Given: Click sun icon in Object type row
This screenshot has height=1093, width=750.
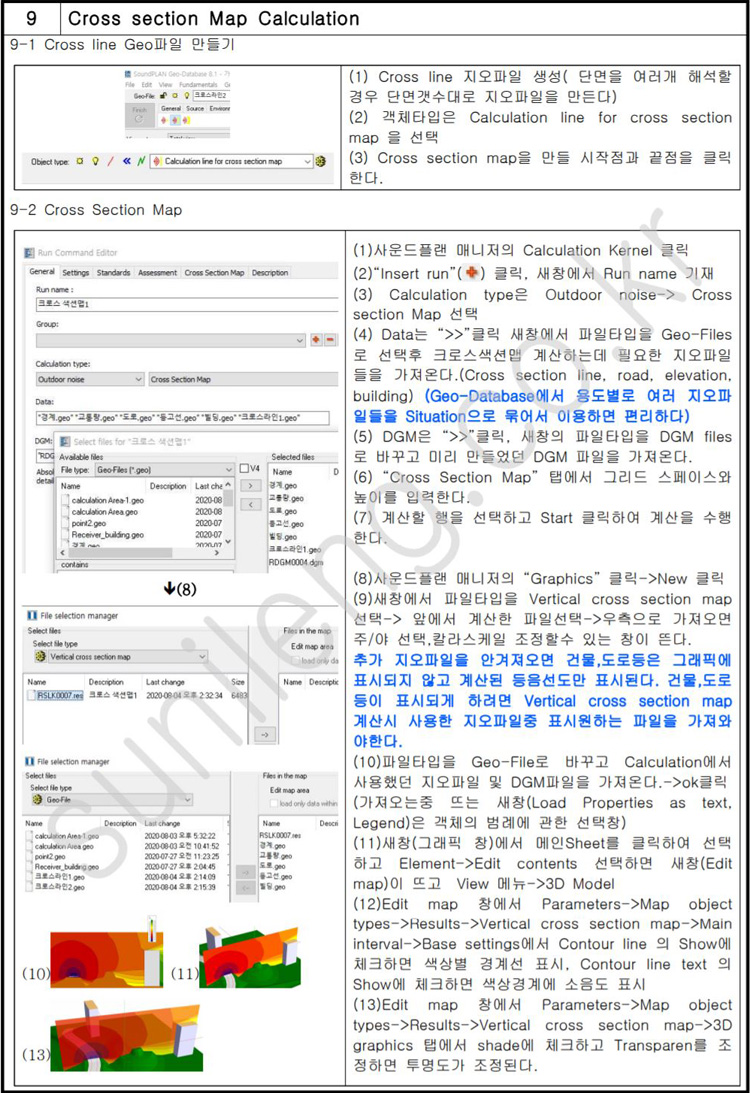Looking at the screenshot, I should (x=79, y=161).
